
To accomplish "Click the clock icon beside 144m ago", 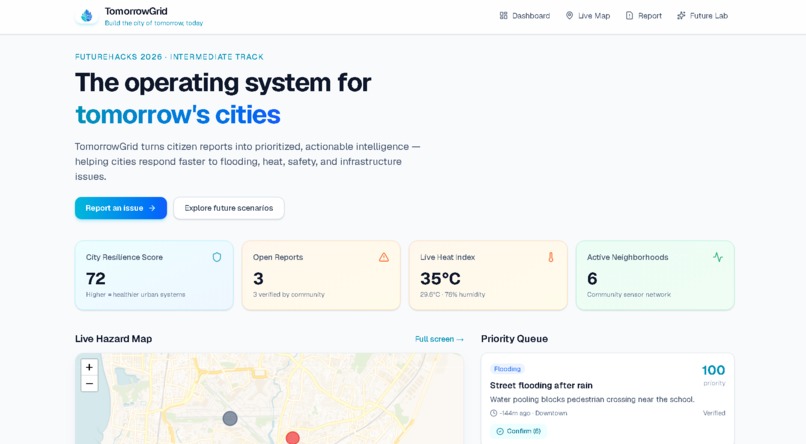I will [493, 413].
